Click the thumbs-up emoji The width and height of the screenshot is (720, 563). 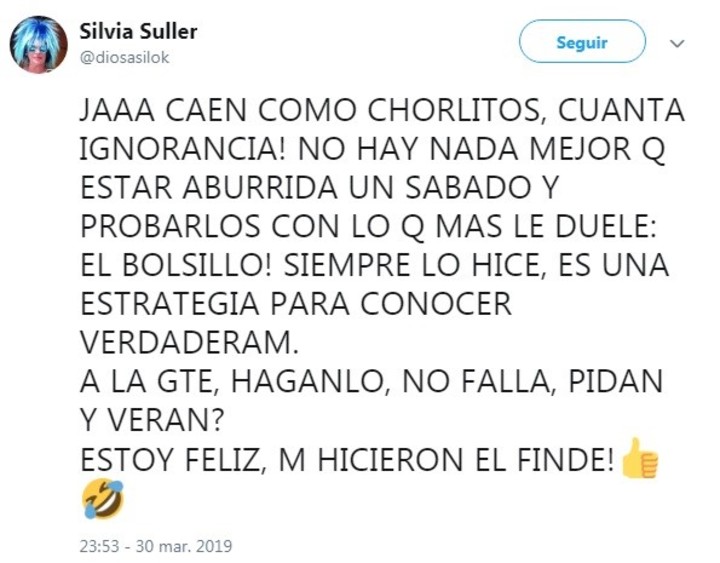point(641,458)
